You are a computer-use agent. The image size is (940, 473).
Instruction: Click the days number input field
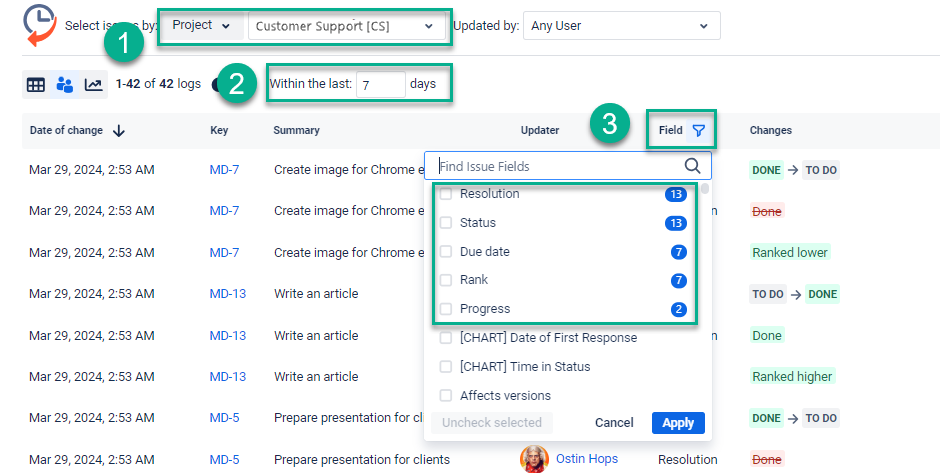379,84
